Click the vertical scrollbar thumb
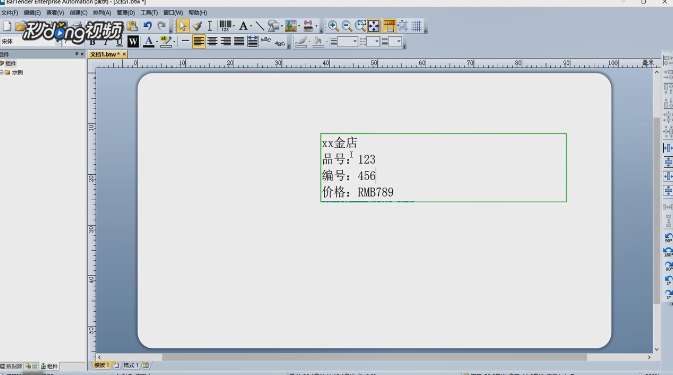Viewport: 673px width, 375px height. coord(657,210)
